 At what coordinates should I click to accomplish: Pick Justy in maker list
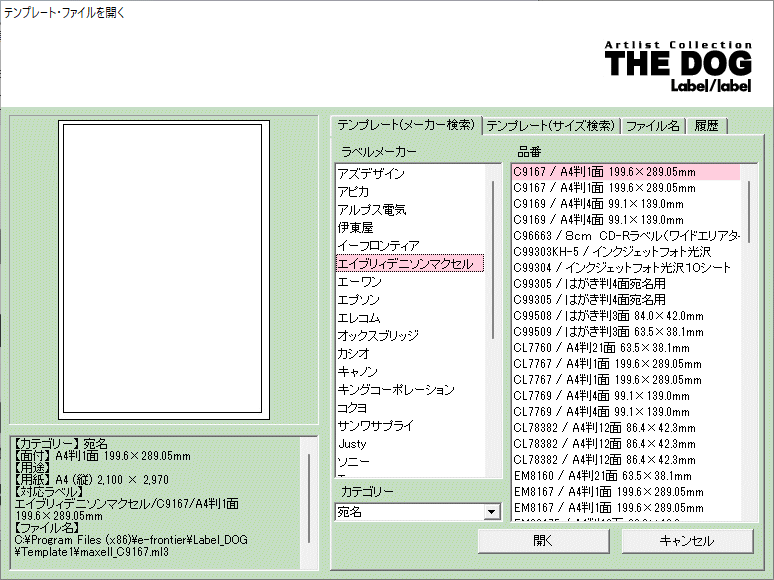point(410,444)
